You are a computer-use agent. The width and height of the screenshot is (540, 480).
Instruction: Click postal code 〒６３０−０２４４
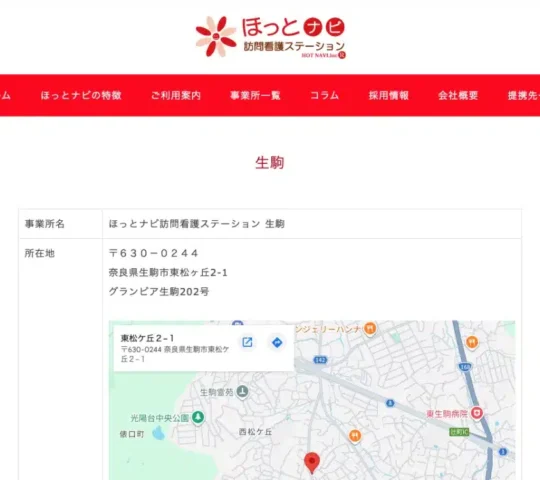click(x=154, y=253)
